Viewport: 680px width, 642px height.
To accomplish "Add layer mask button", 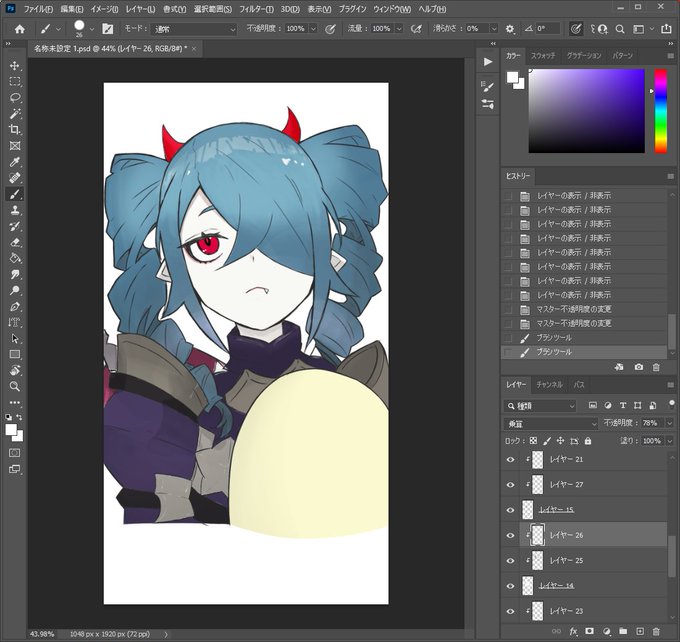I will click(589, 632).
